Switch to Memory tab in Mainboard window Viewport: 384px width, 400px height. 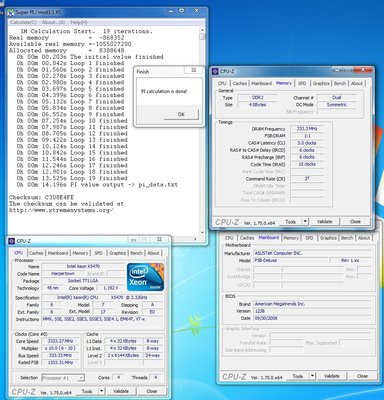291,238
